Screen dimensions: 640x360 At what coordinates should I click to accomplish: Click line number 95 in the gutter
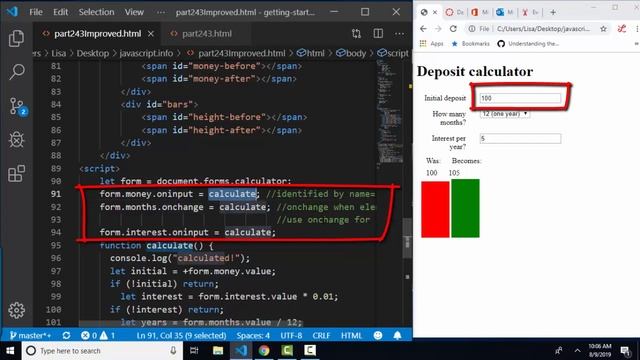56,245
